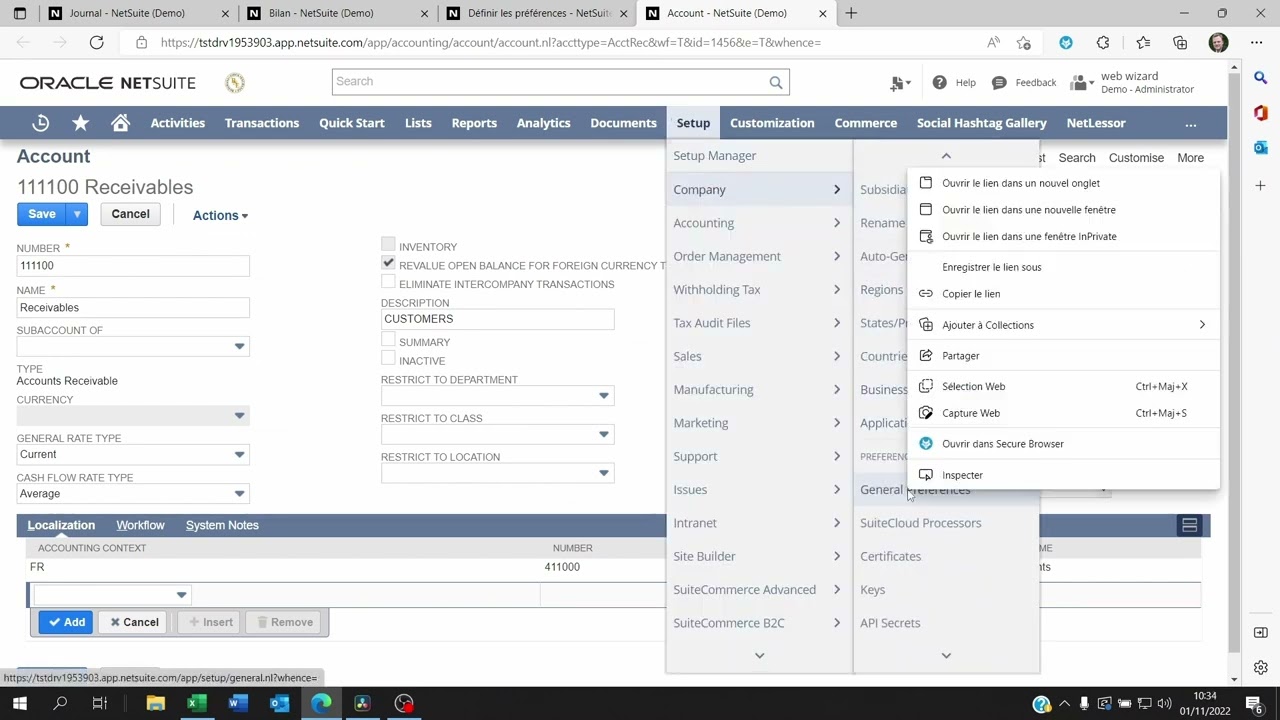This screenshot has height=720, width=1280.
Task: Open the Cash Flow Rate Type dropdown
Action: coord(239,493)
